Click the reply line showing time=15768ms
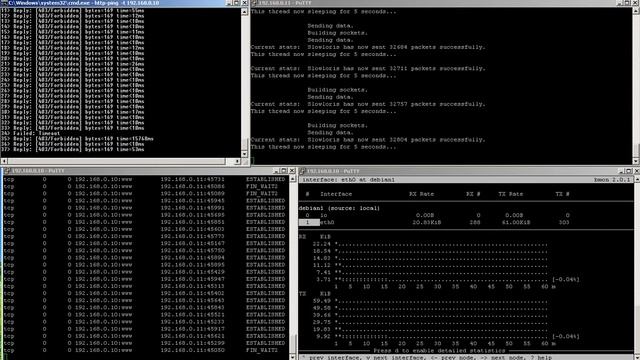Image resolution: width=640 pixels, height=360 pixels. (x=78, y=138)
